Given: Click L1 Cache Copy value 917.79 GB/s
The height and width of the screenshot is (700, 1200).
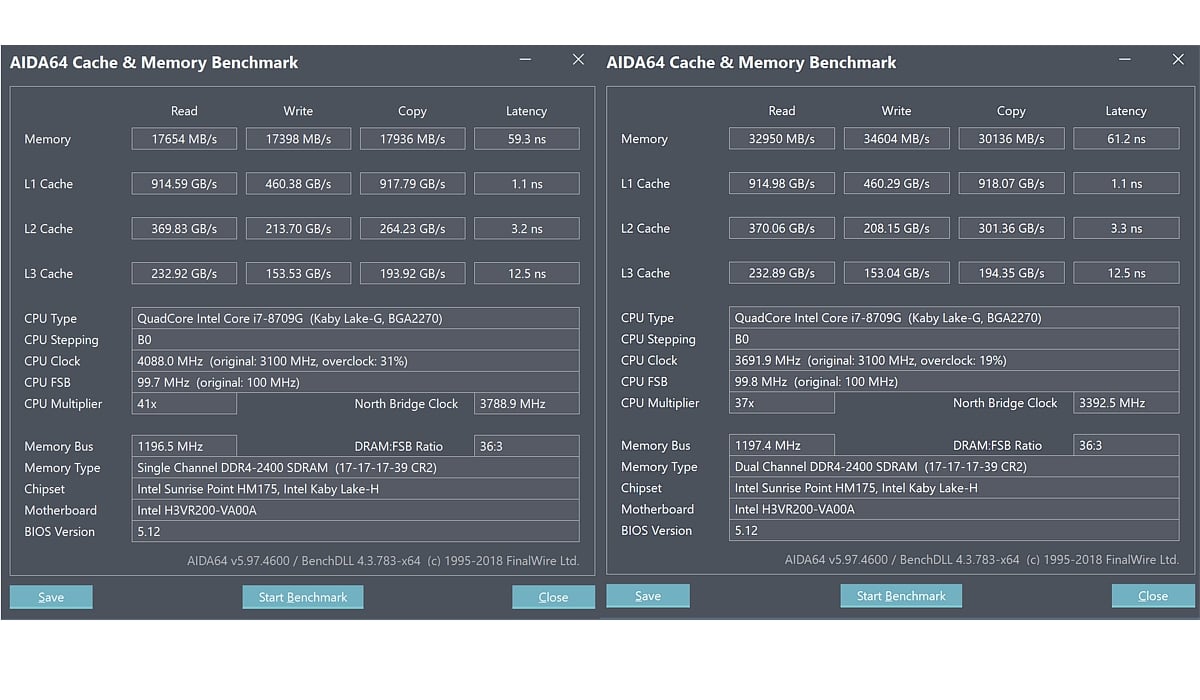Looking at the screenshot, I should click(x=412, y=184).
